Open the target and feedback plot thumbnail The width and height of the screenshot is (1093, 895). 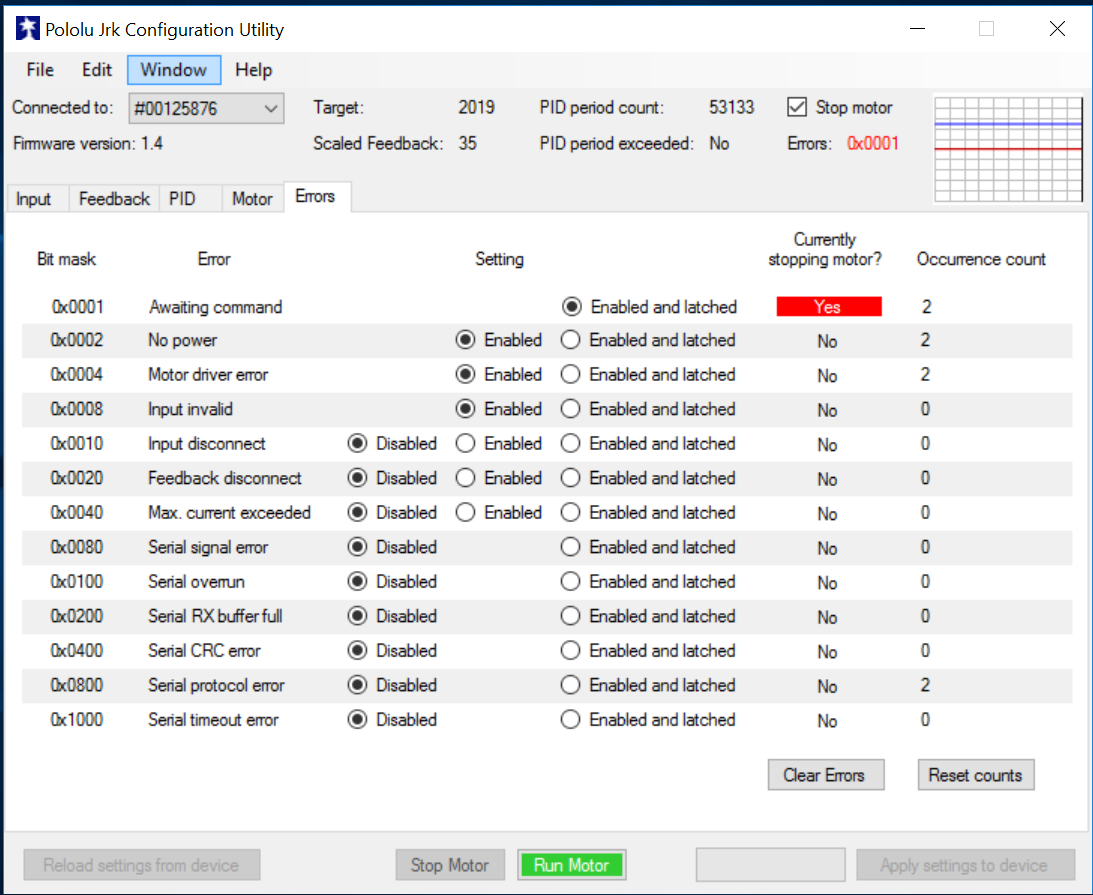[1008, 150]
